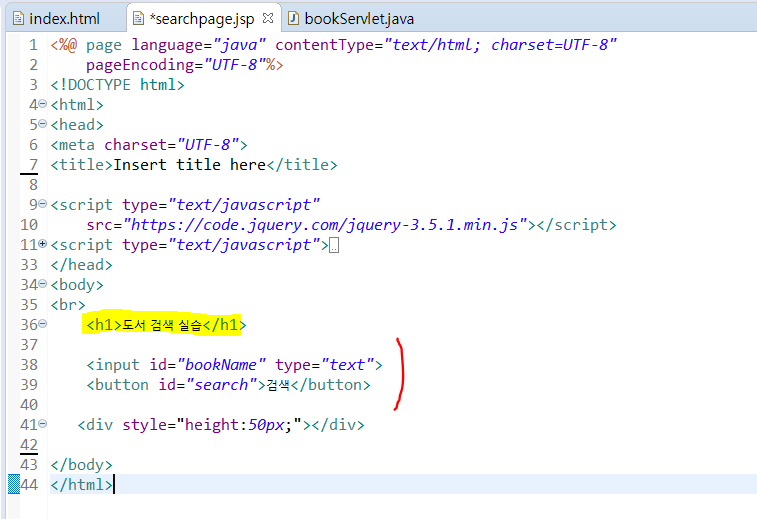The image size is (757, 519).
Task: Click line number 1 in the gutter
Action: (x=33, y=45)
